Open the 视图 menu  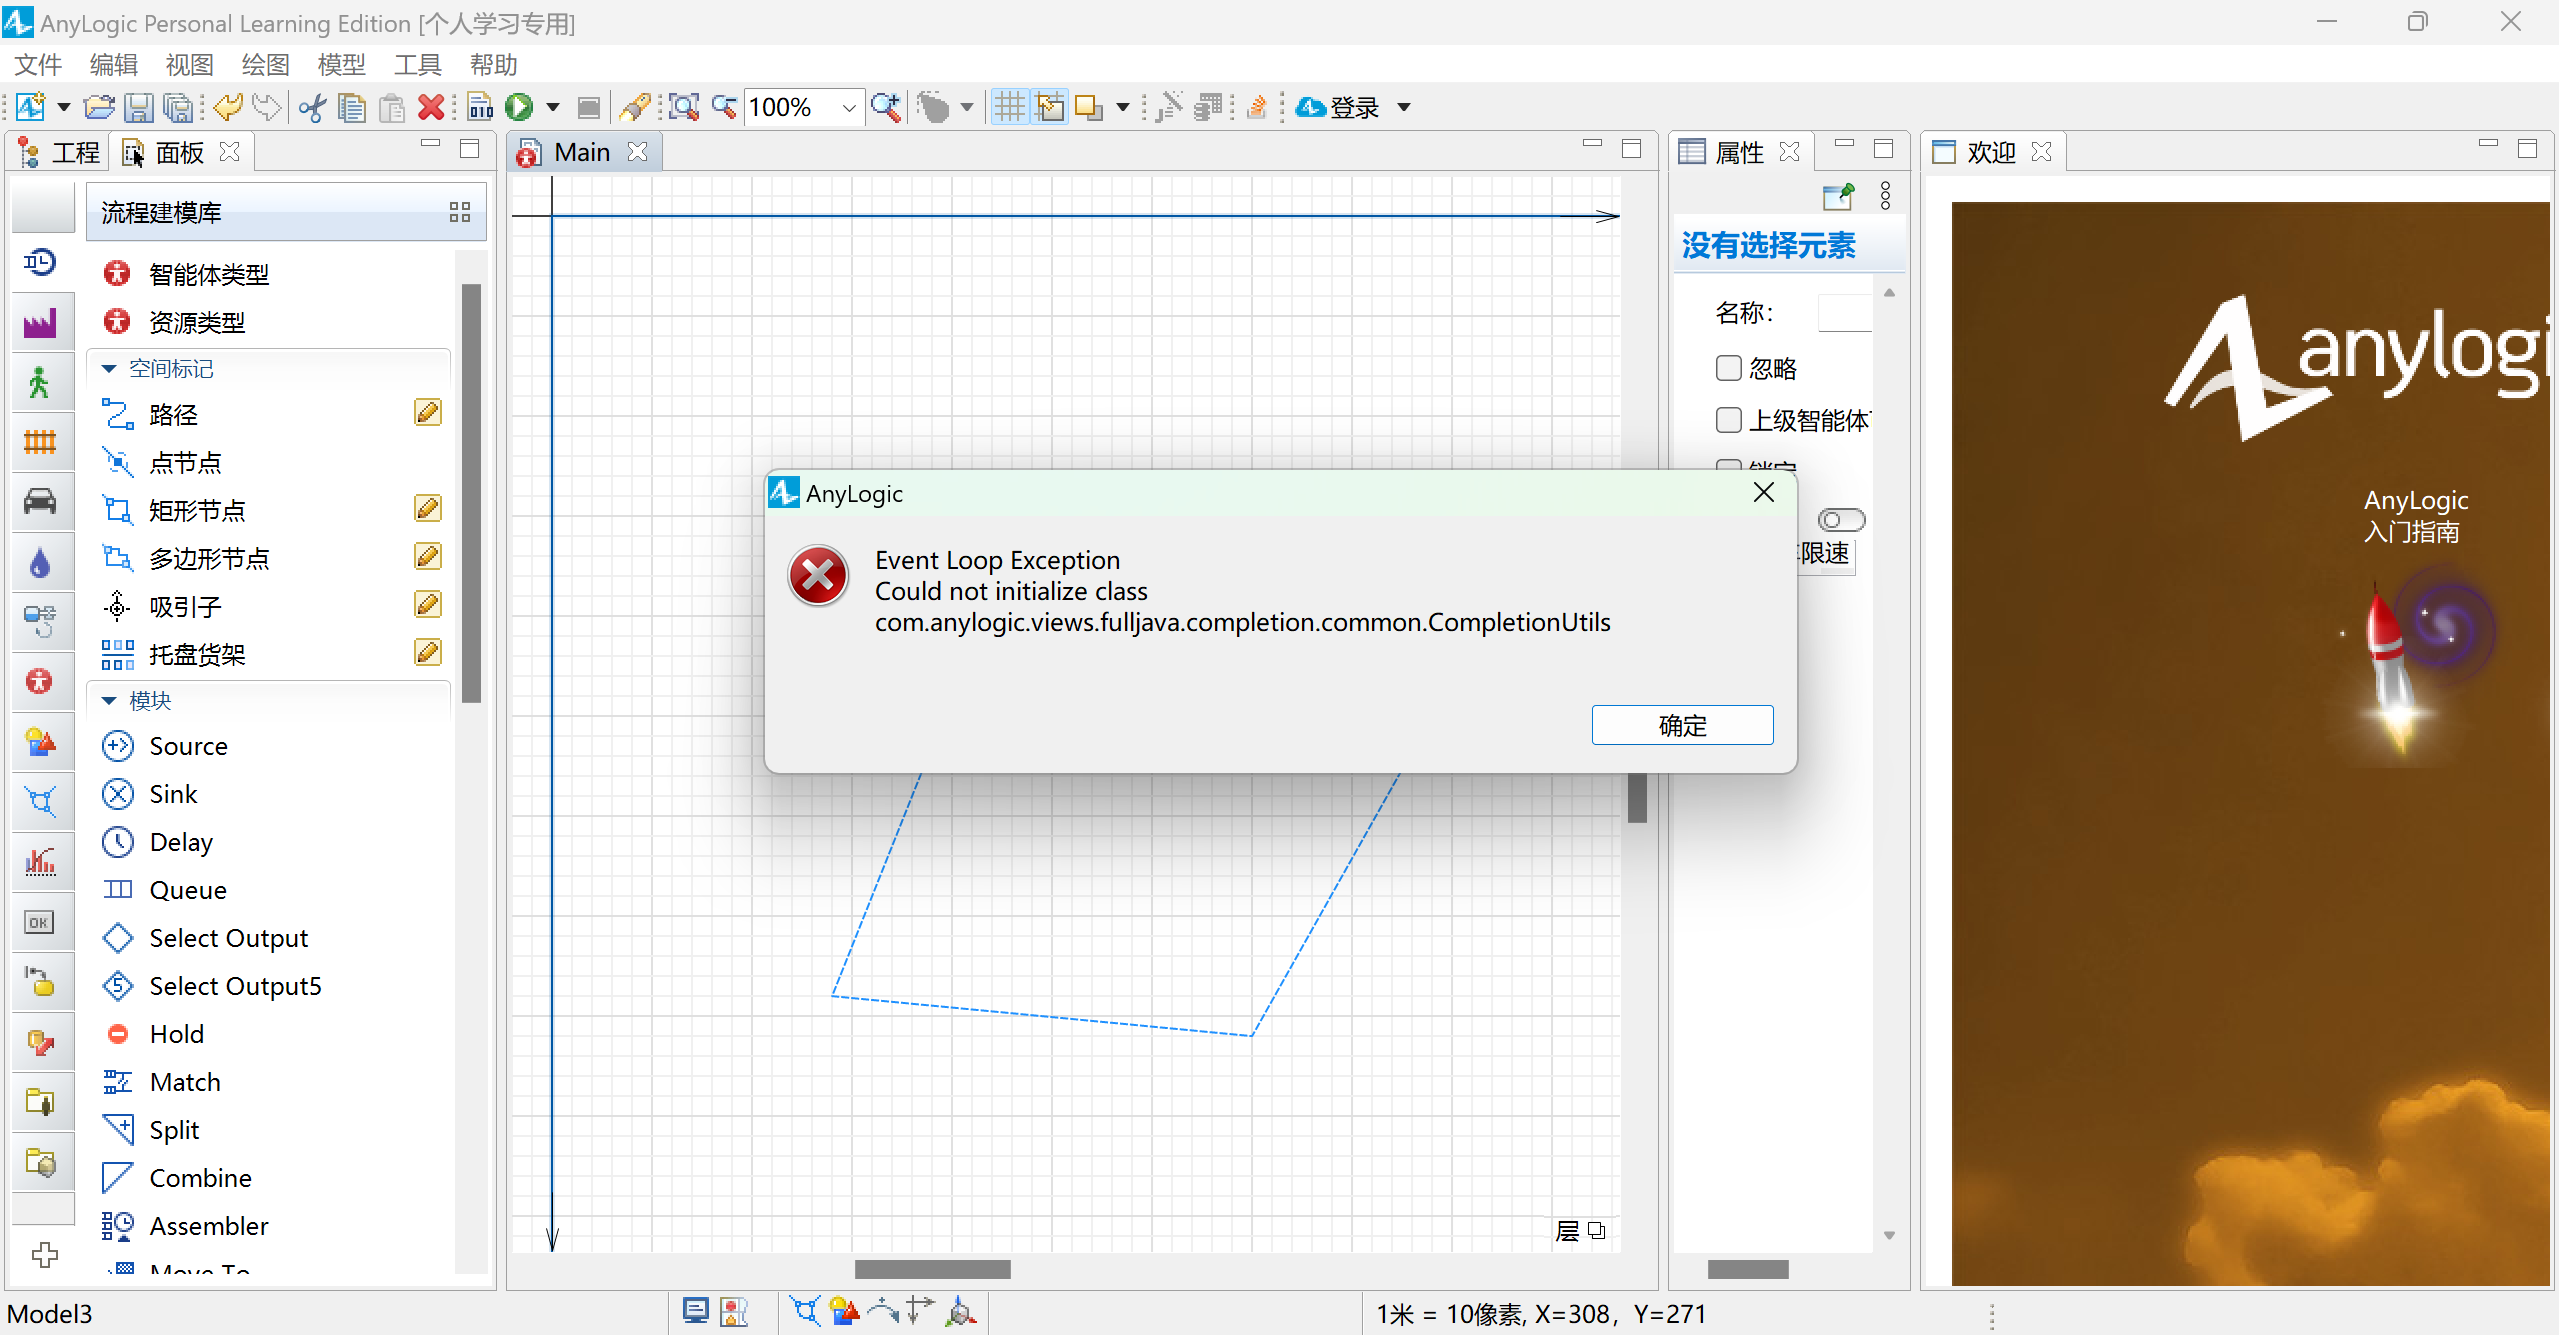click(x=190, y=65)
